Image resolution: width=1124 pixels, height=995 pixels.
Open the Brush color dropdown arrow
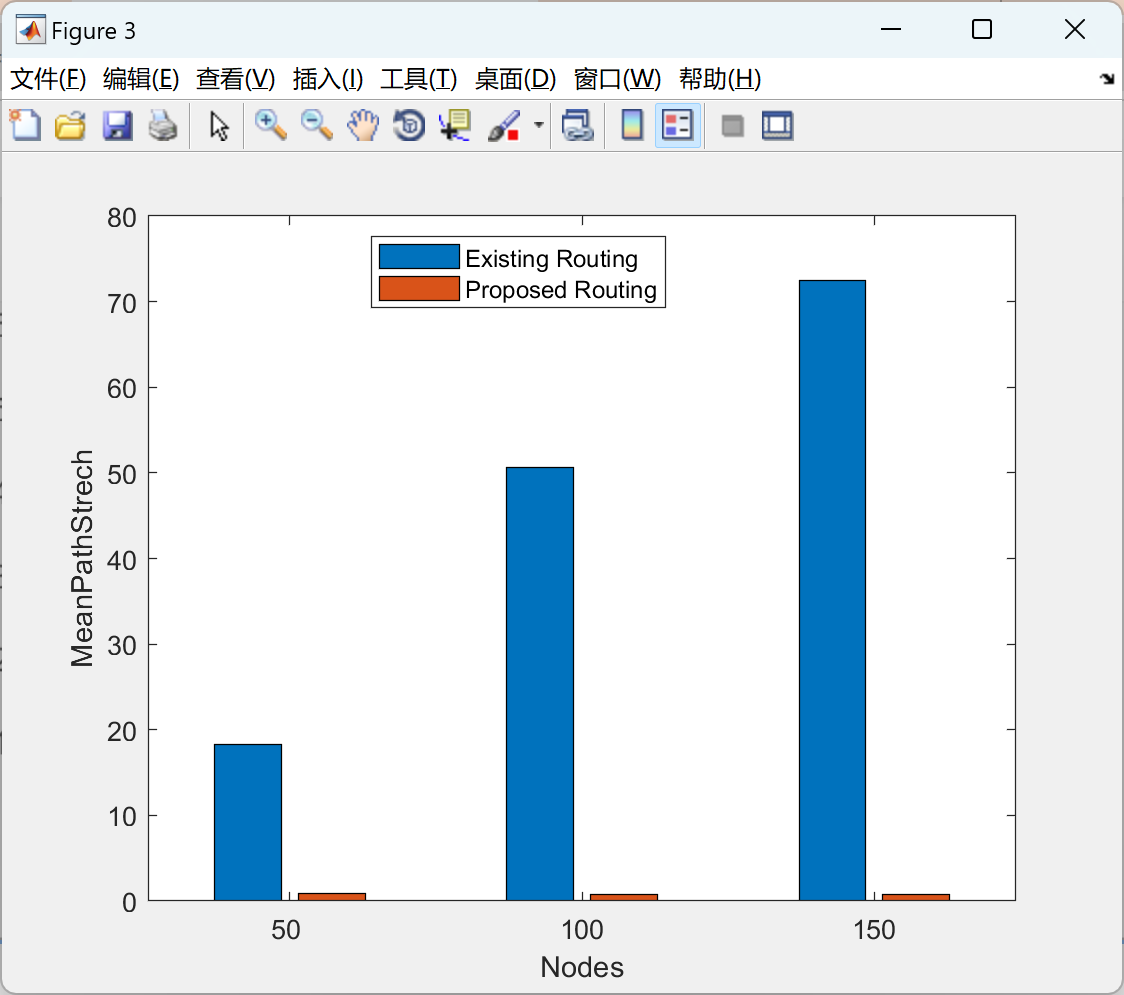538,125
